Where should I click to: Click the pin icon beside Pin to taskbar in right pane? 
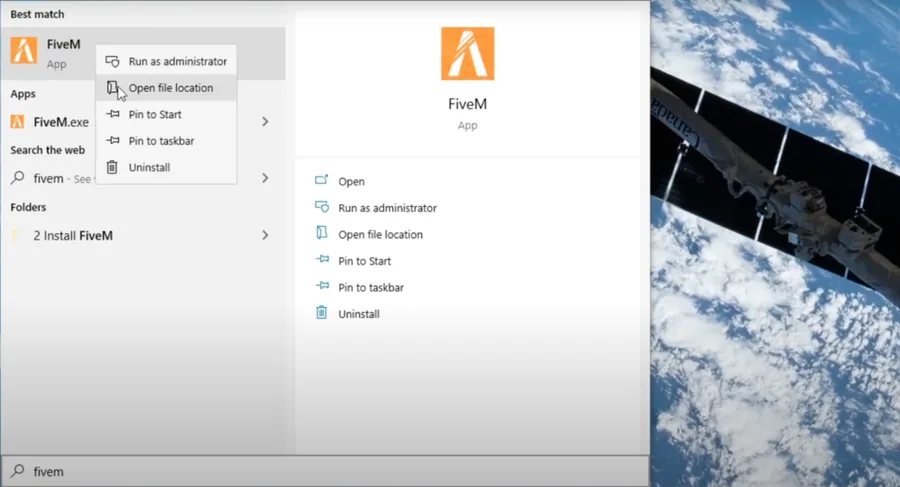pyautogui.click(x=322, y=285)
